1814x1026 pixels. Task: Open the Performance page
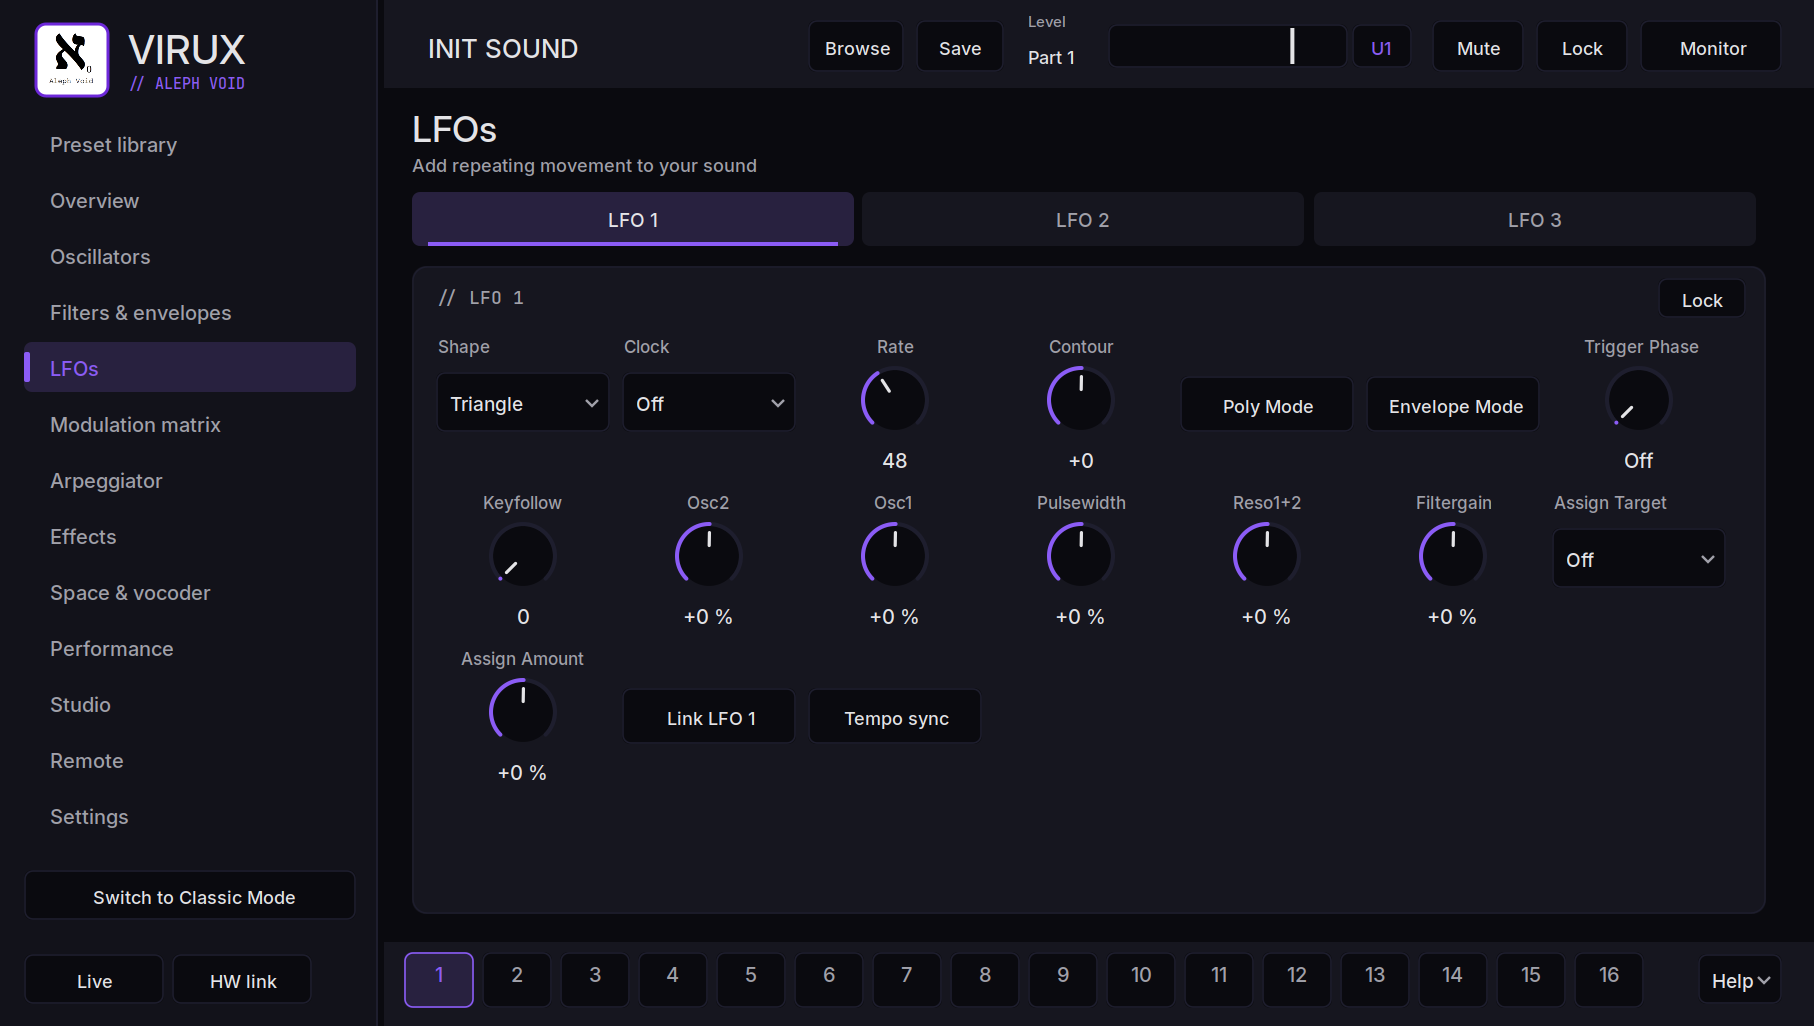(x=190, y=648)
